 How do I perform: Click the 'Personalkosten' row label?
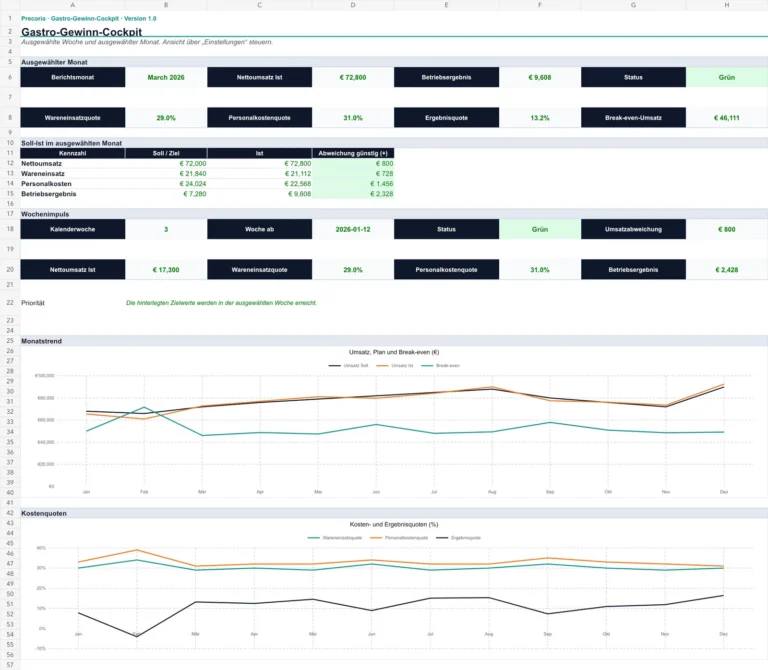[72, 184]
